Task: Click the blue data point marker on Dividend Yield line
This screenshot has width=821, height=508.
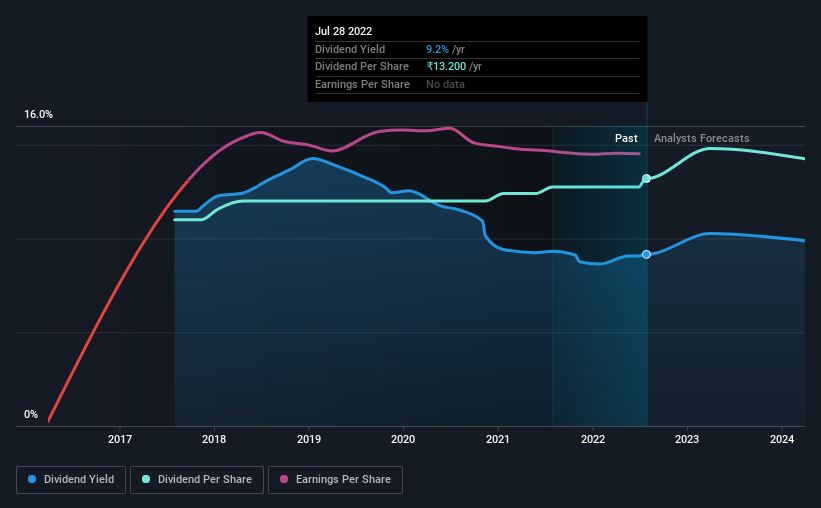Action: (x=647, y=255)
